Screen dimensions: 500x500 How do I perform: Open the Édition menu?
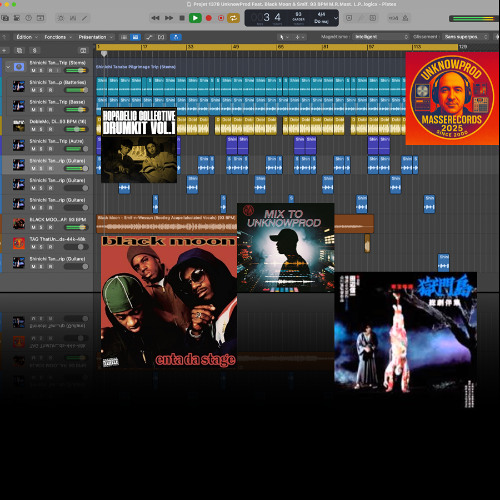click(x=26, y=37)
